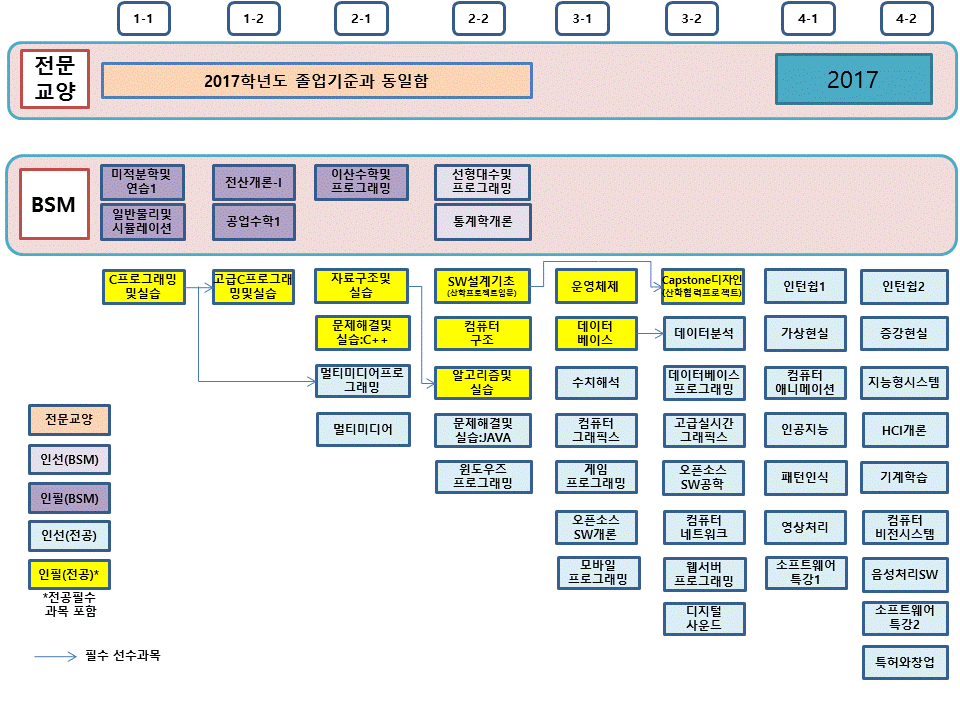Open the Capstone디자인 course box
The width and height of the screenshot is (960, 720).
click(x=703, y=287)
